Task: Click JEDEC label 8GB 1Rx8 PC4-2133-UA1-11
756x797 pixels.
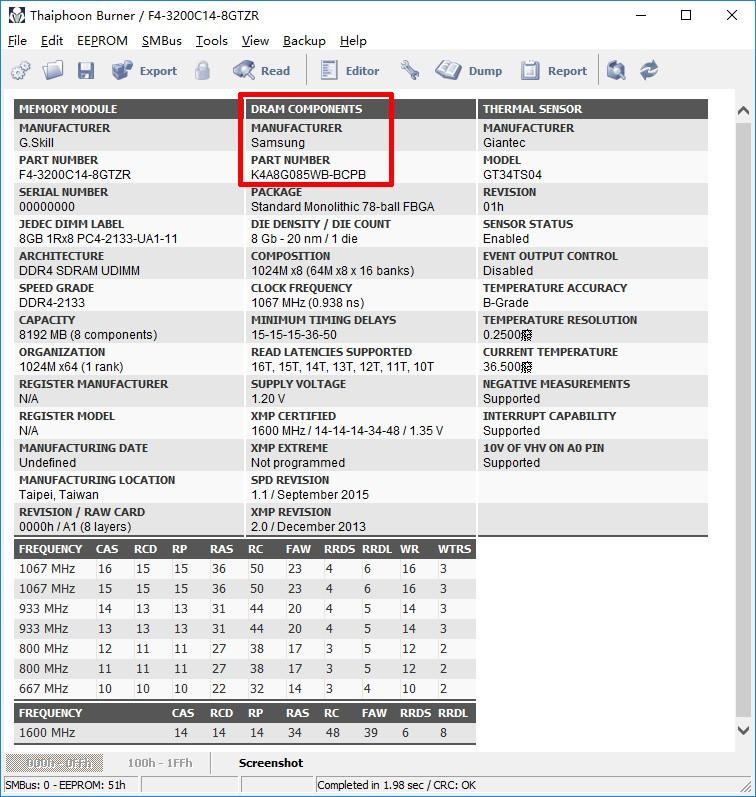Action: point(98,239)
